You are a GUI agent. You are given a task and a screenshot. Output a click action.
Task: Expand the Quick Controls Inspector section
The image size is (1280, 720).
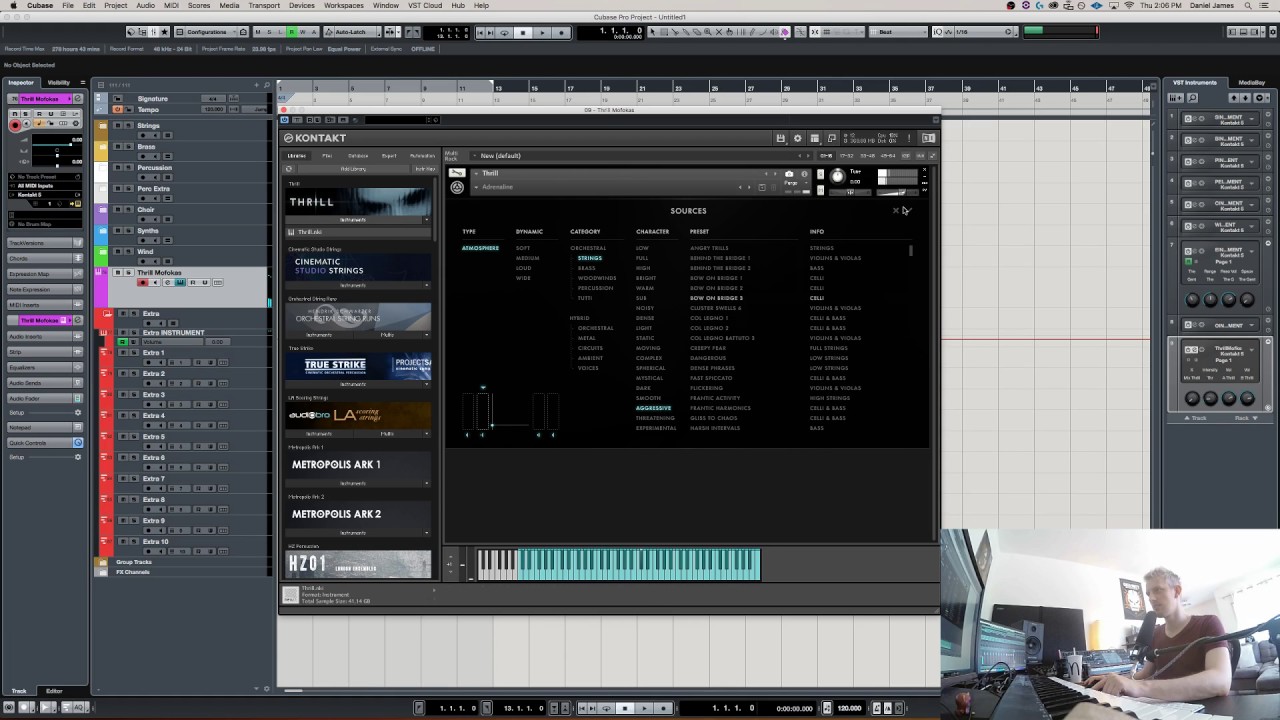click(x=45, y=443)
